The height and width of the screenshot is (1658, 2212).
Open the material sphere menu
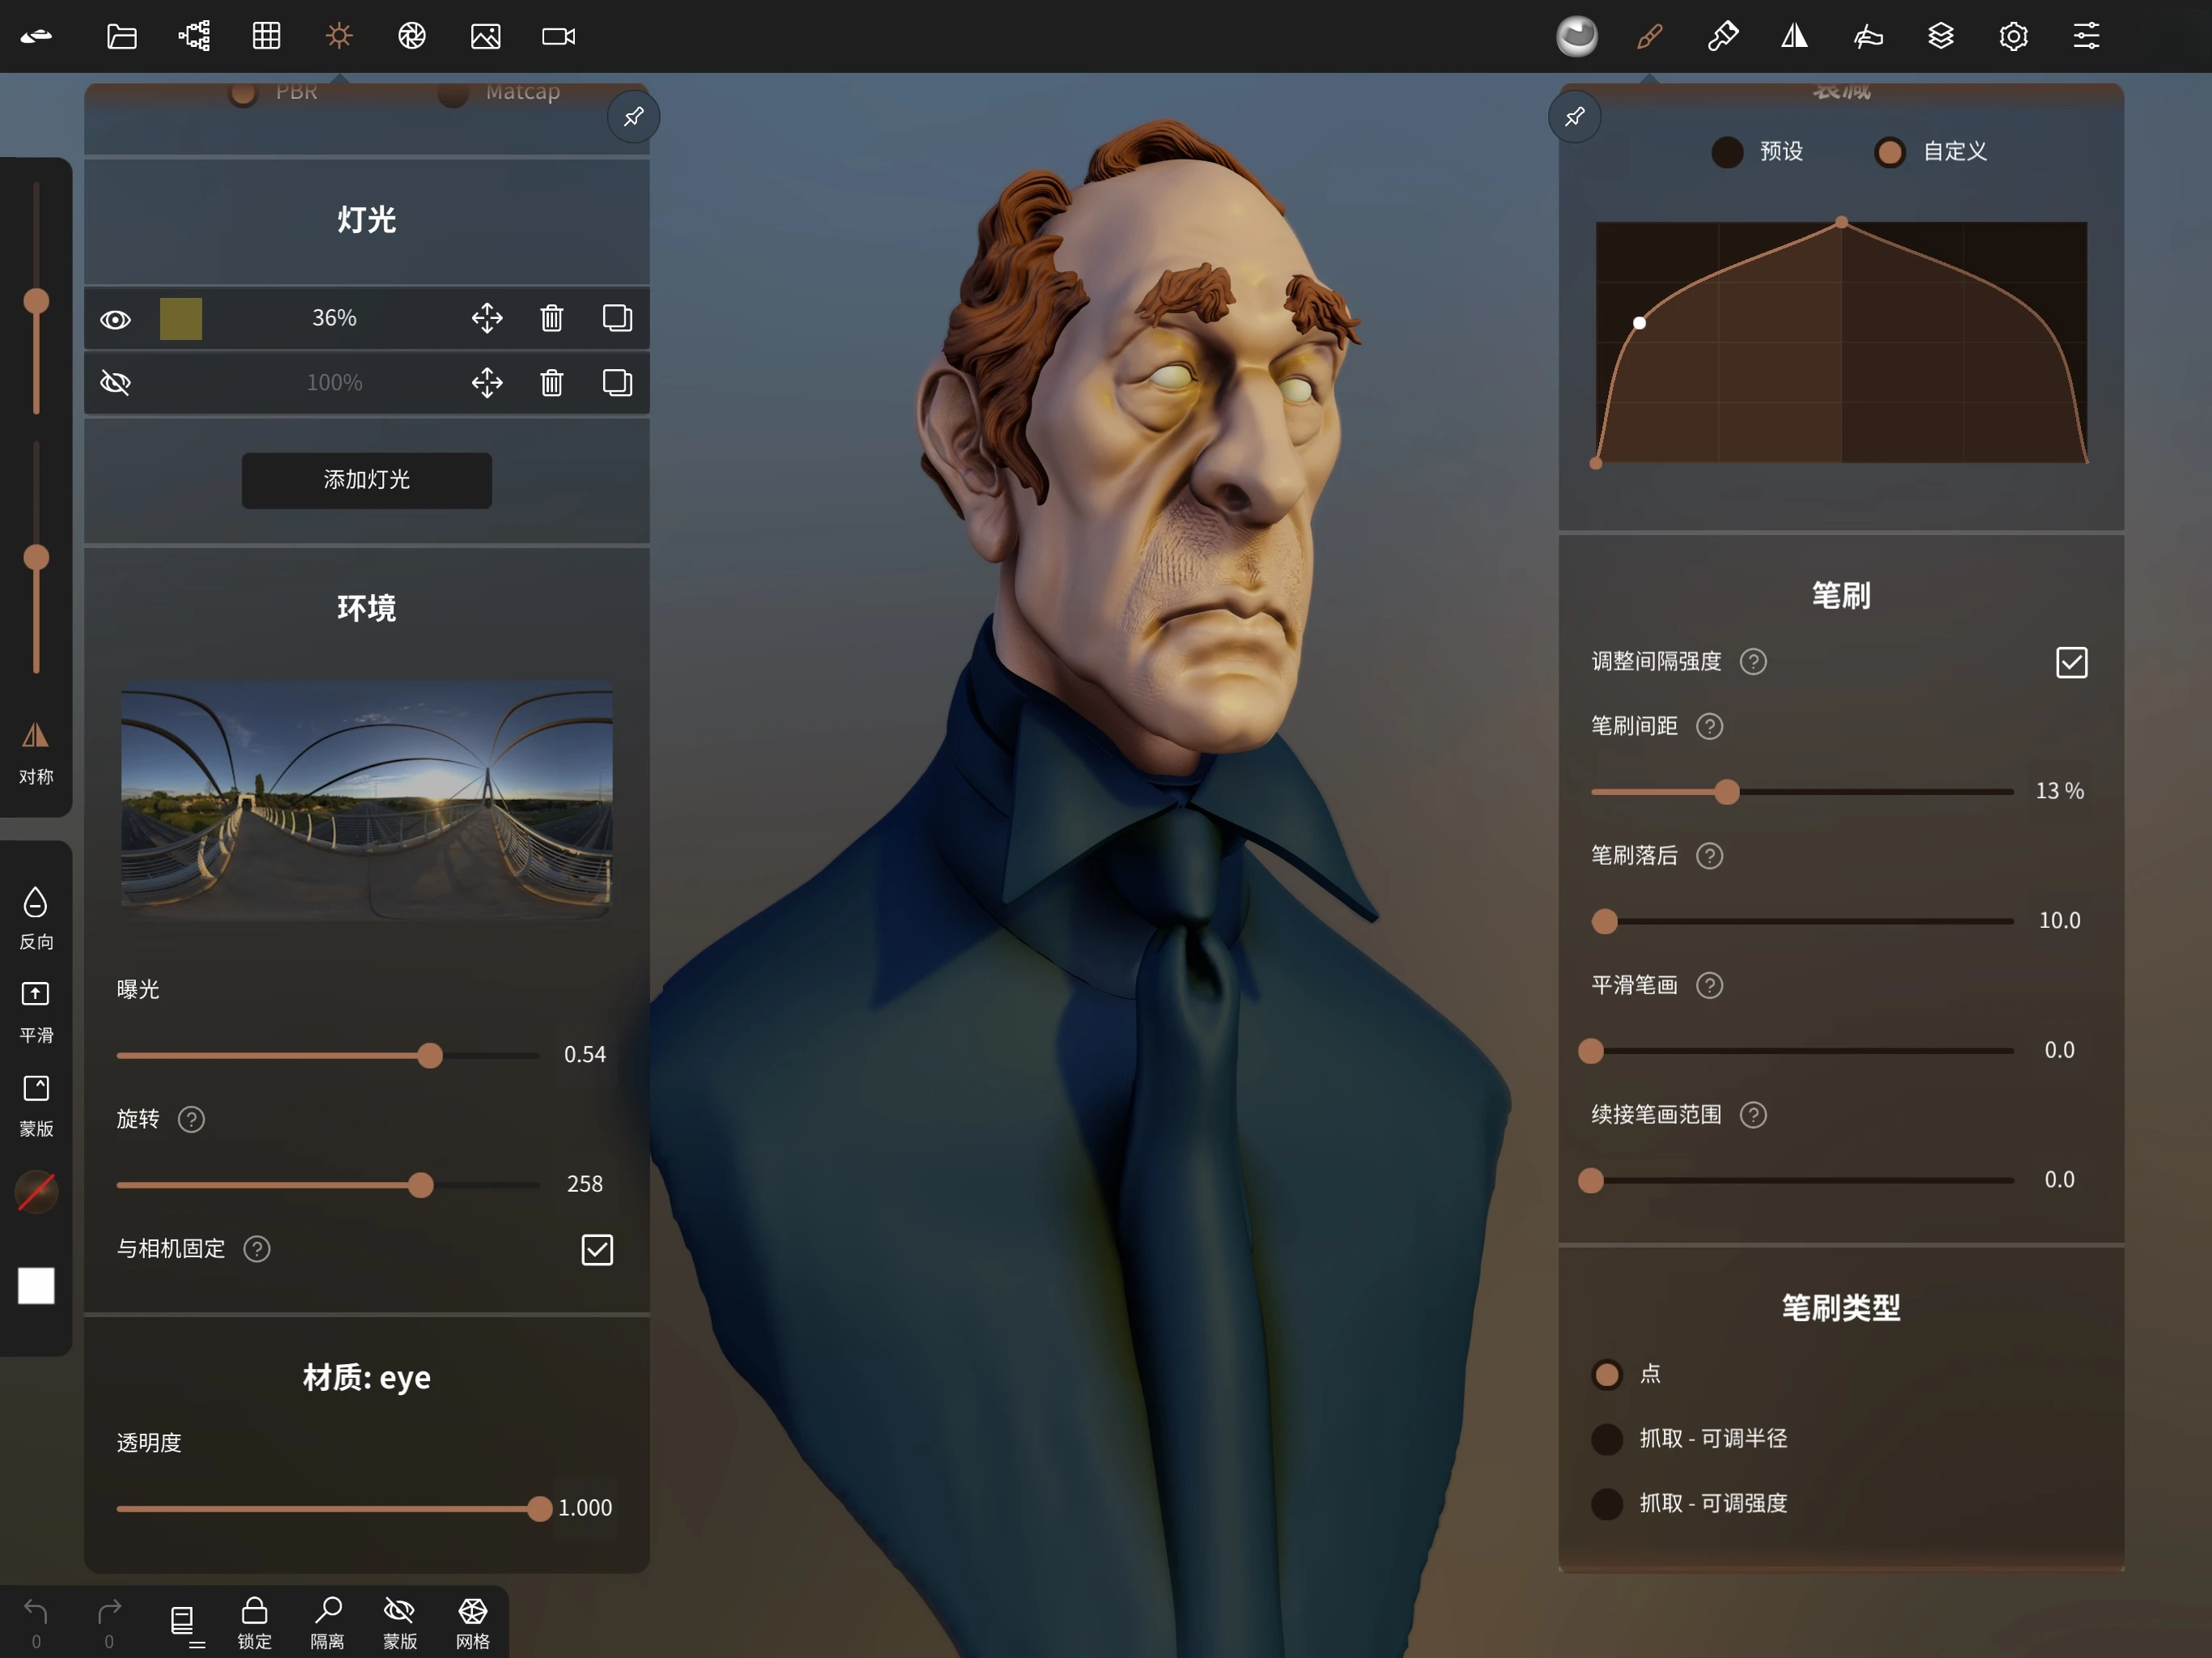click(x=1577, y=37)
